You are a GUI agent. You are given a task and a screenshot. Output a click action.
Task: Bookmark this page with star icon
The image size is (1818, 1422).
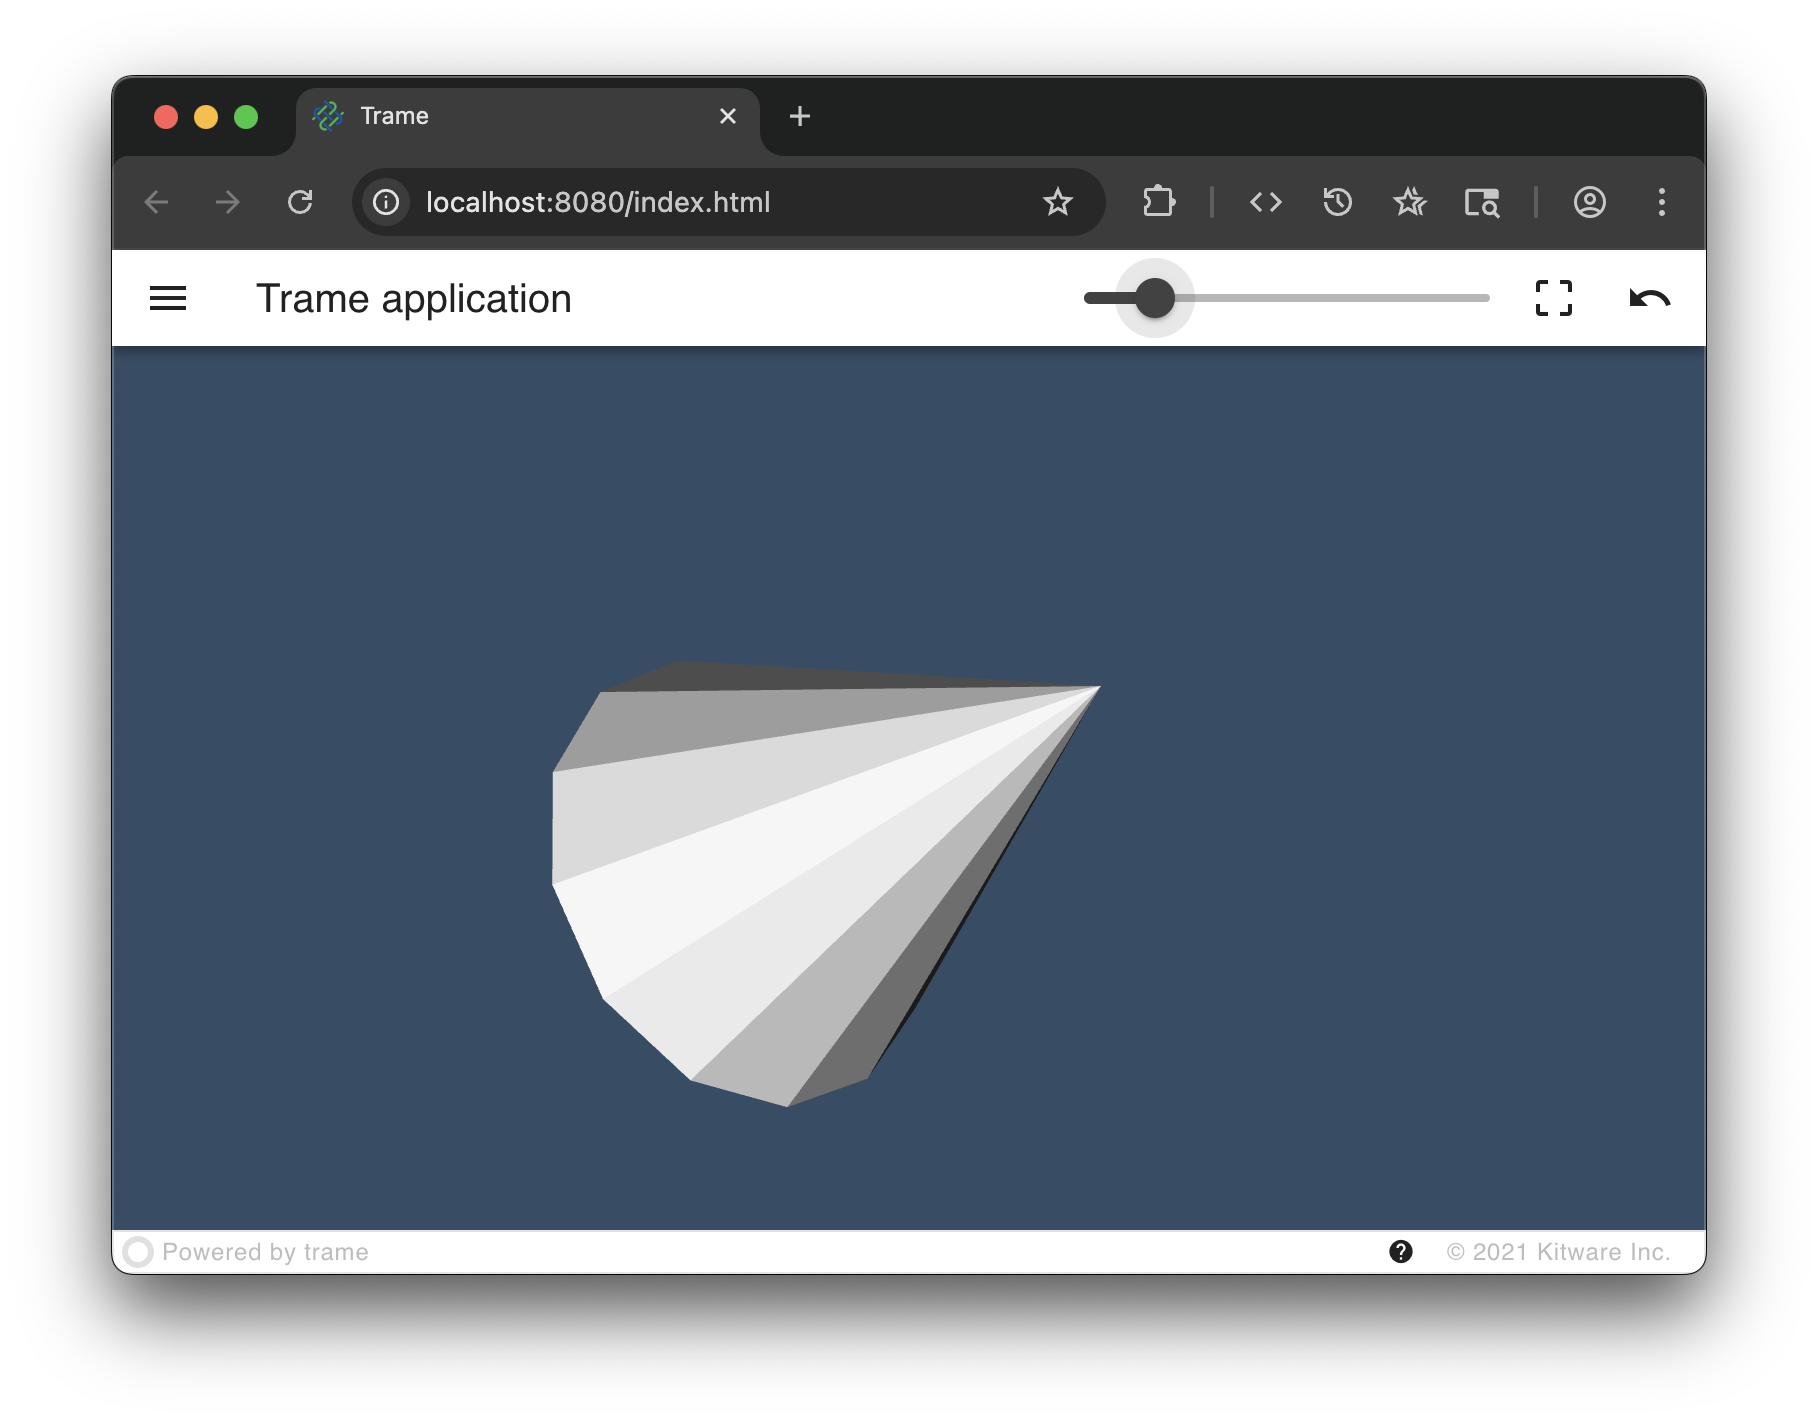1057,202
